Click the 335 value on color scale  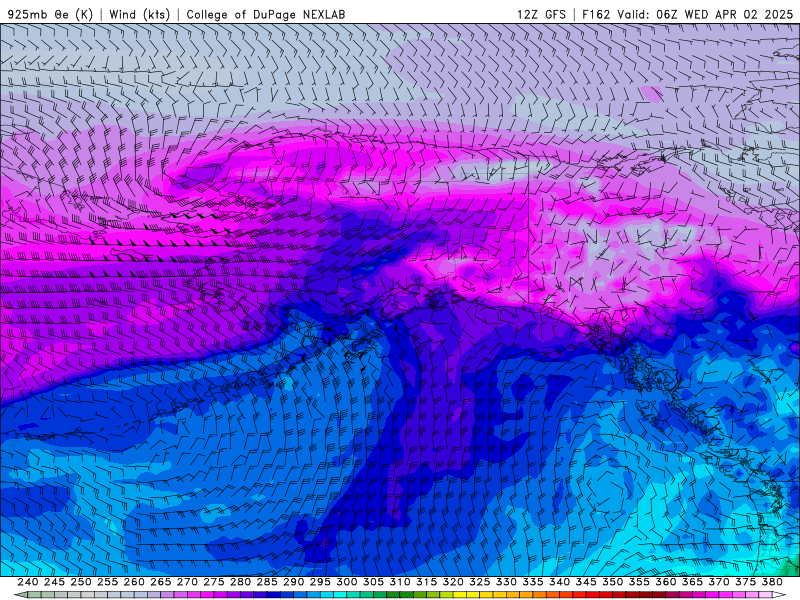coord(533,582)
